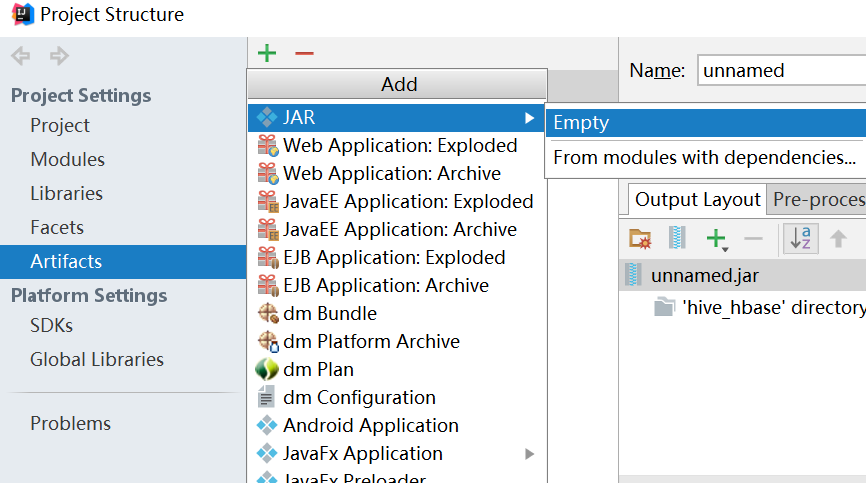Select JavaFx Preloader artifact type
The image size is (866, 483).
pos(396,476)
